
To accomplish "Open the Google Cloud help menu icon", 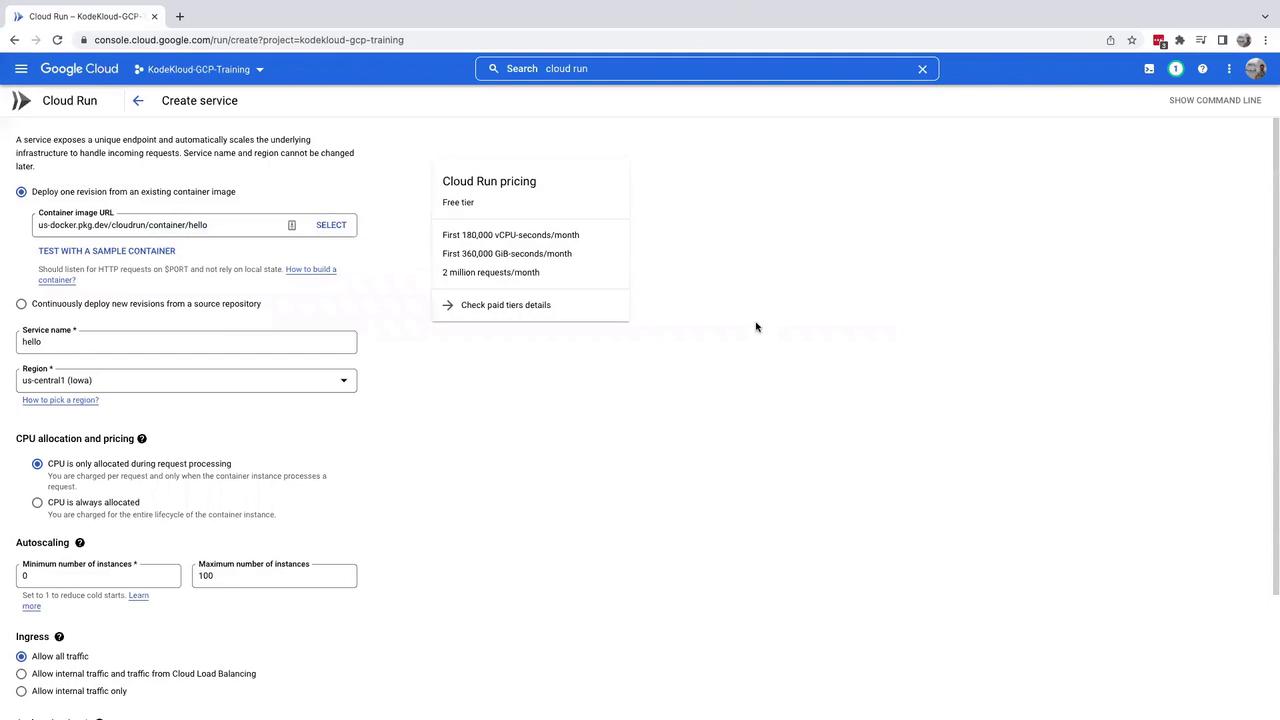I will click(1202, 69).
